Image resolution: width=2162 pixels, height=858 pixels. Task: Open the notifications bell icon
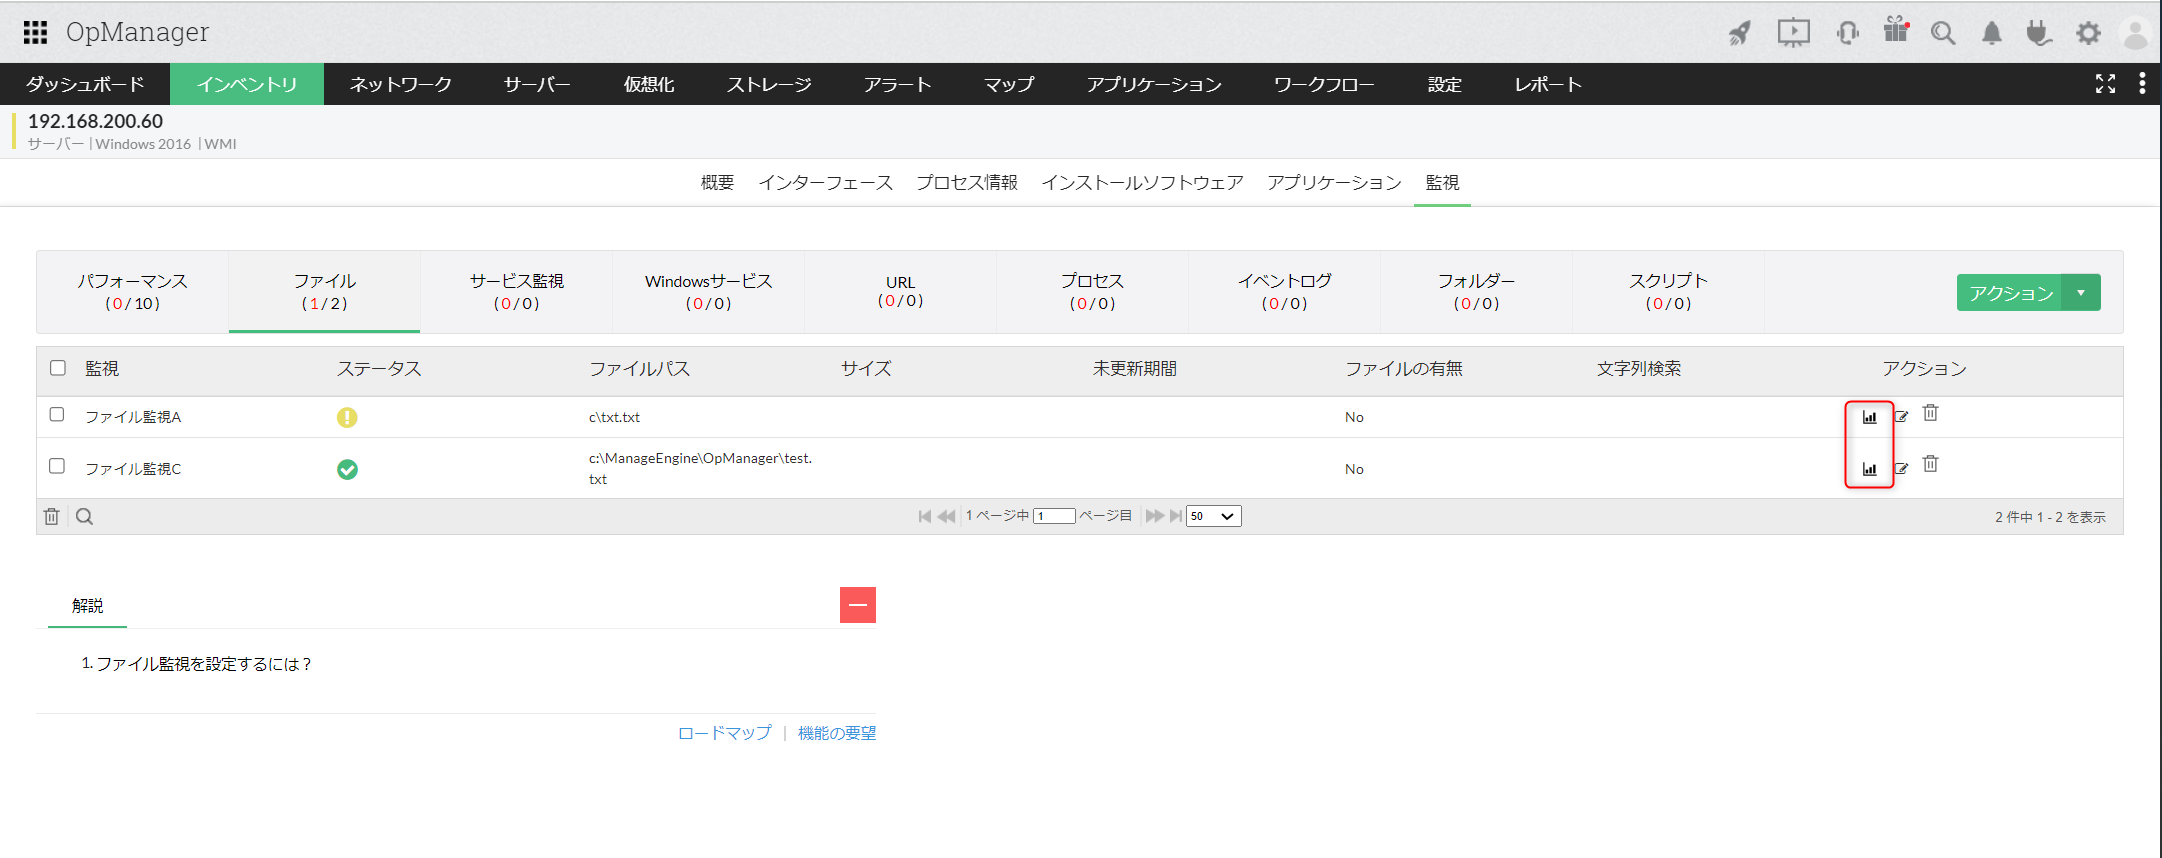[1991, 33]
